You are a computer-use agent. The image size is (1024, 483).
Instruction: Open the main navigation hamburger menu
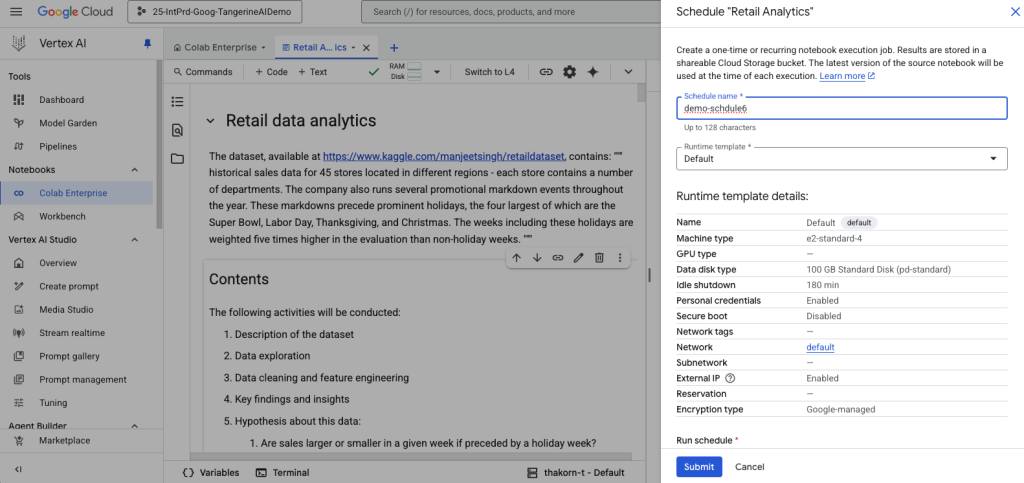[16, 12]
